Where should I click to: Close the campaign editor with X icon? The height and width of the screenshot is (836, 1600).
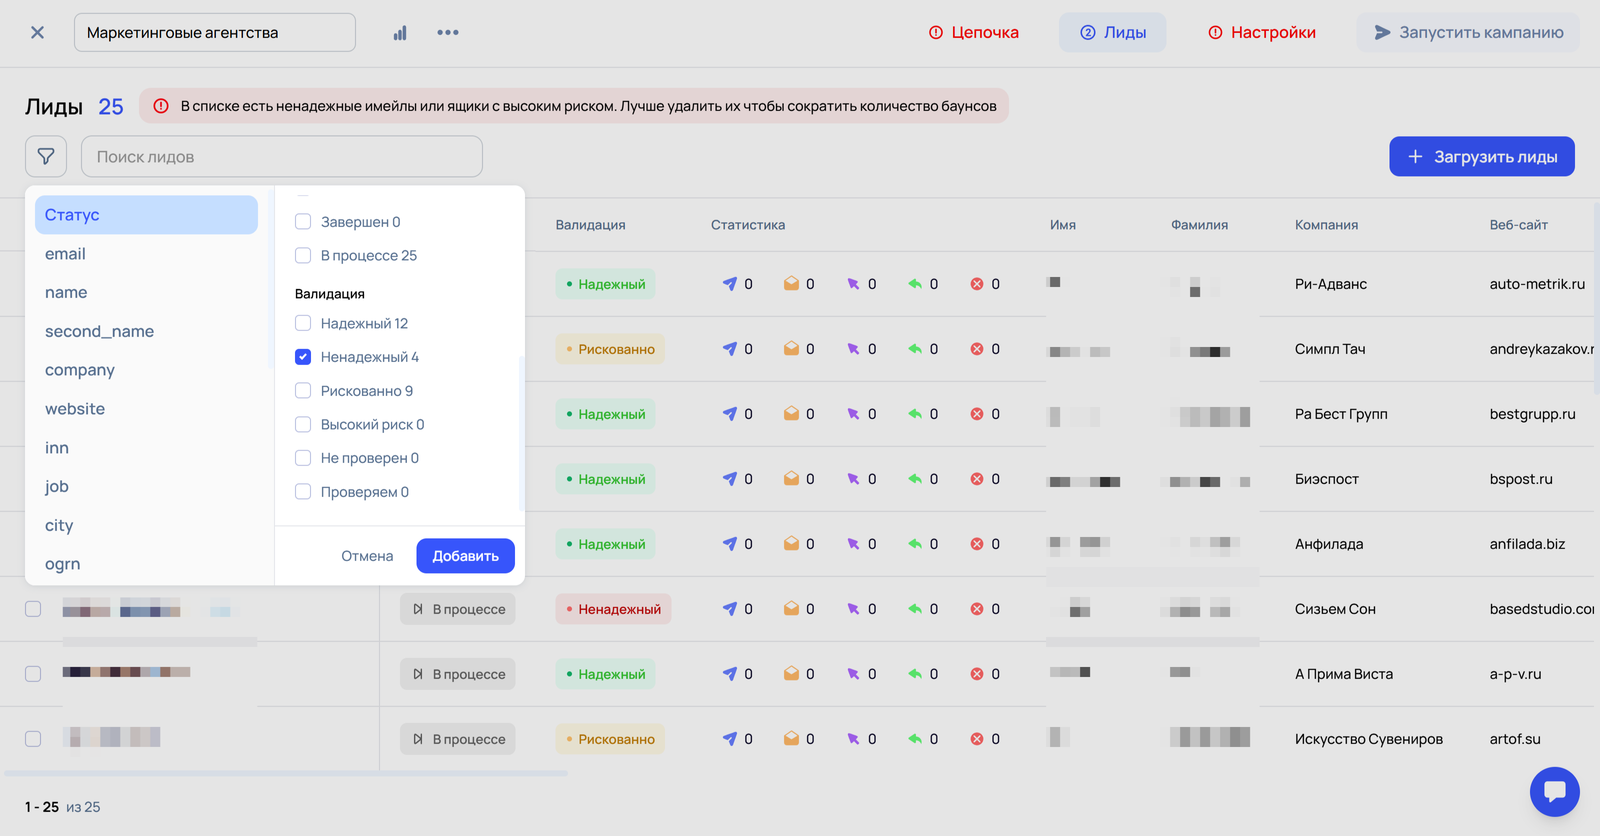coord(37,33)
